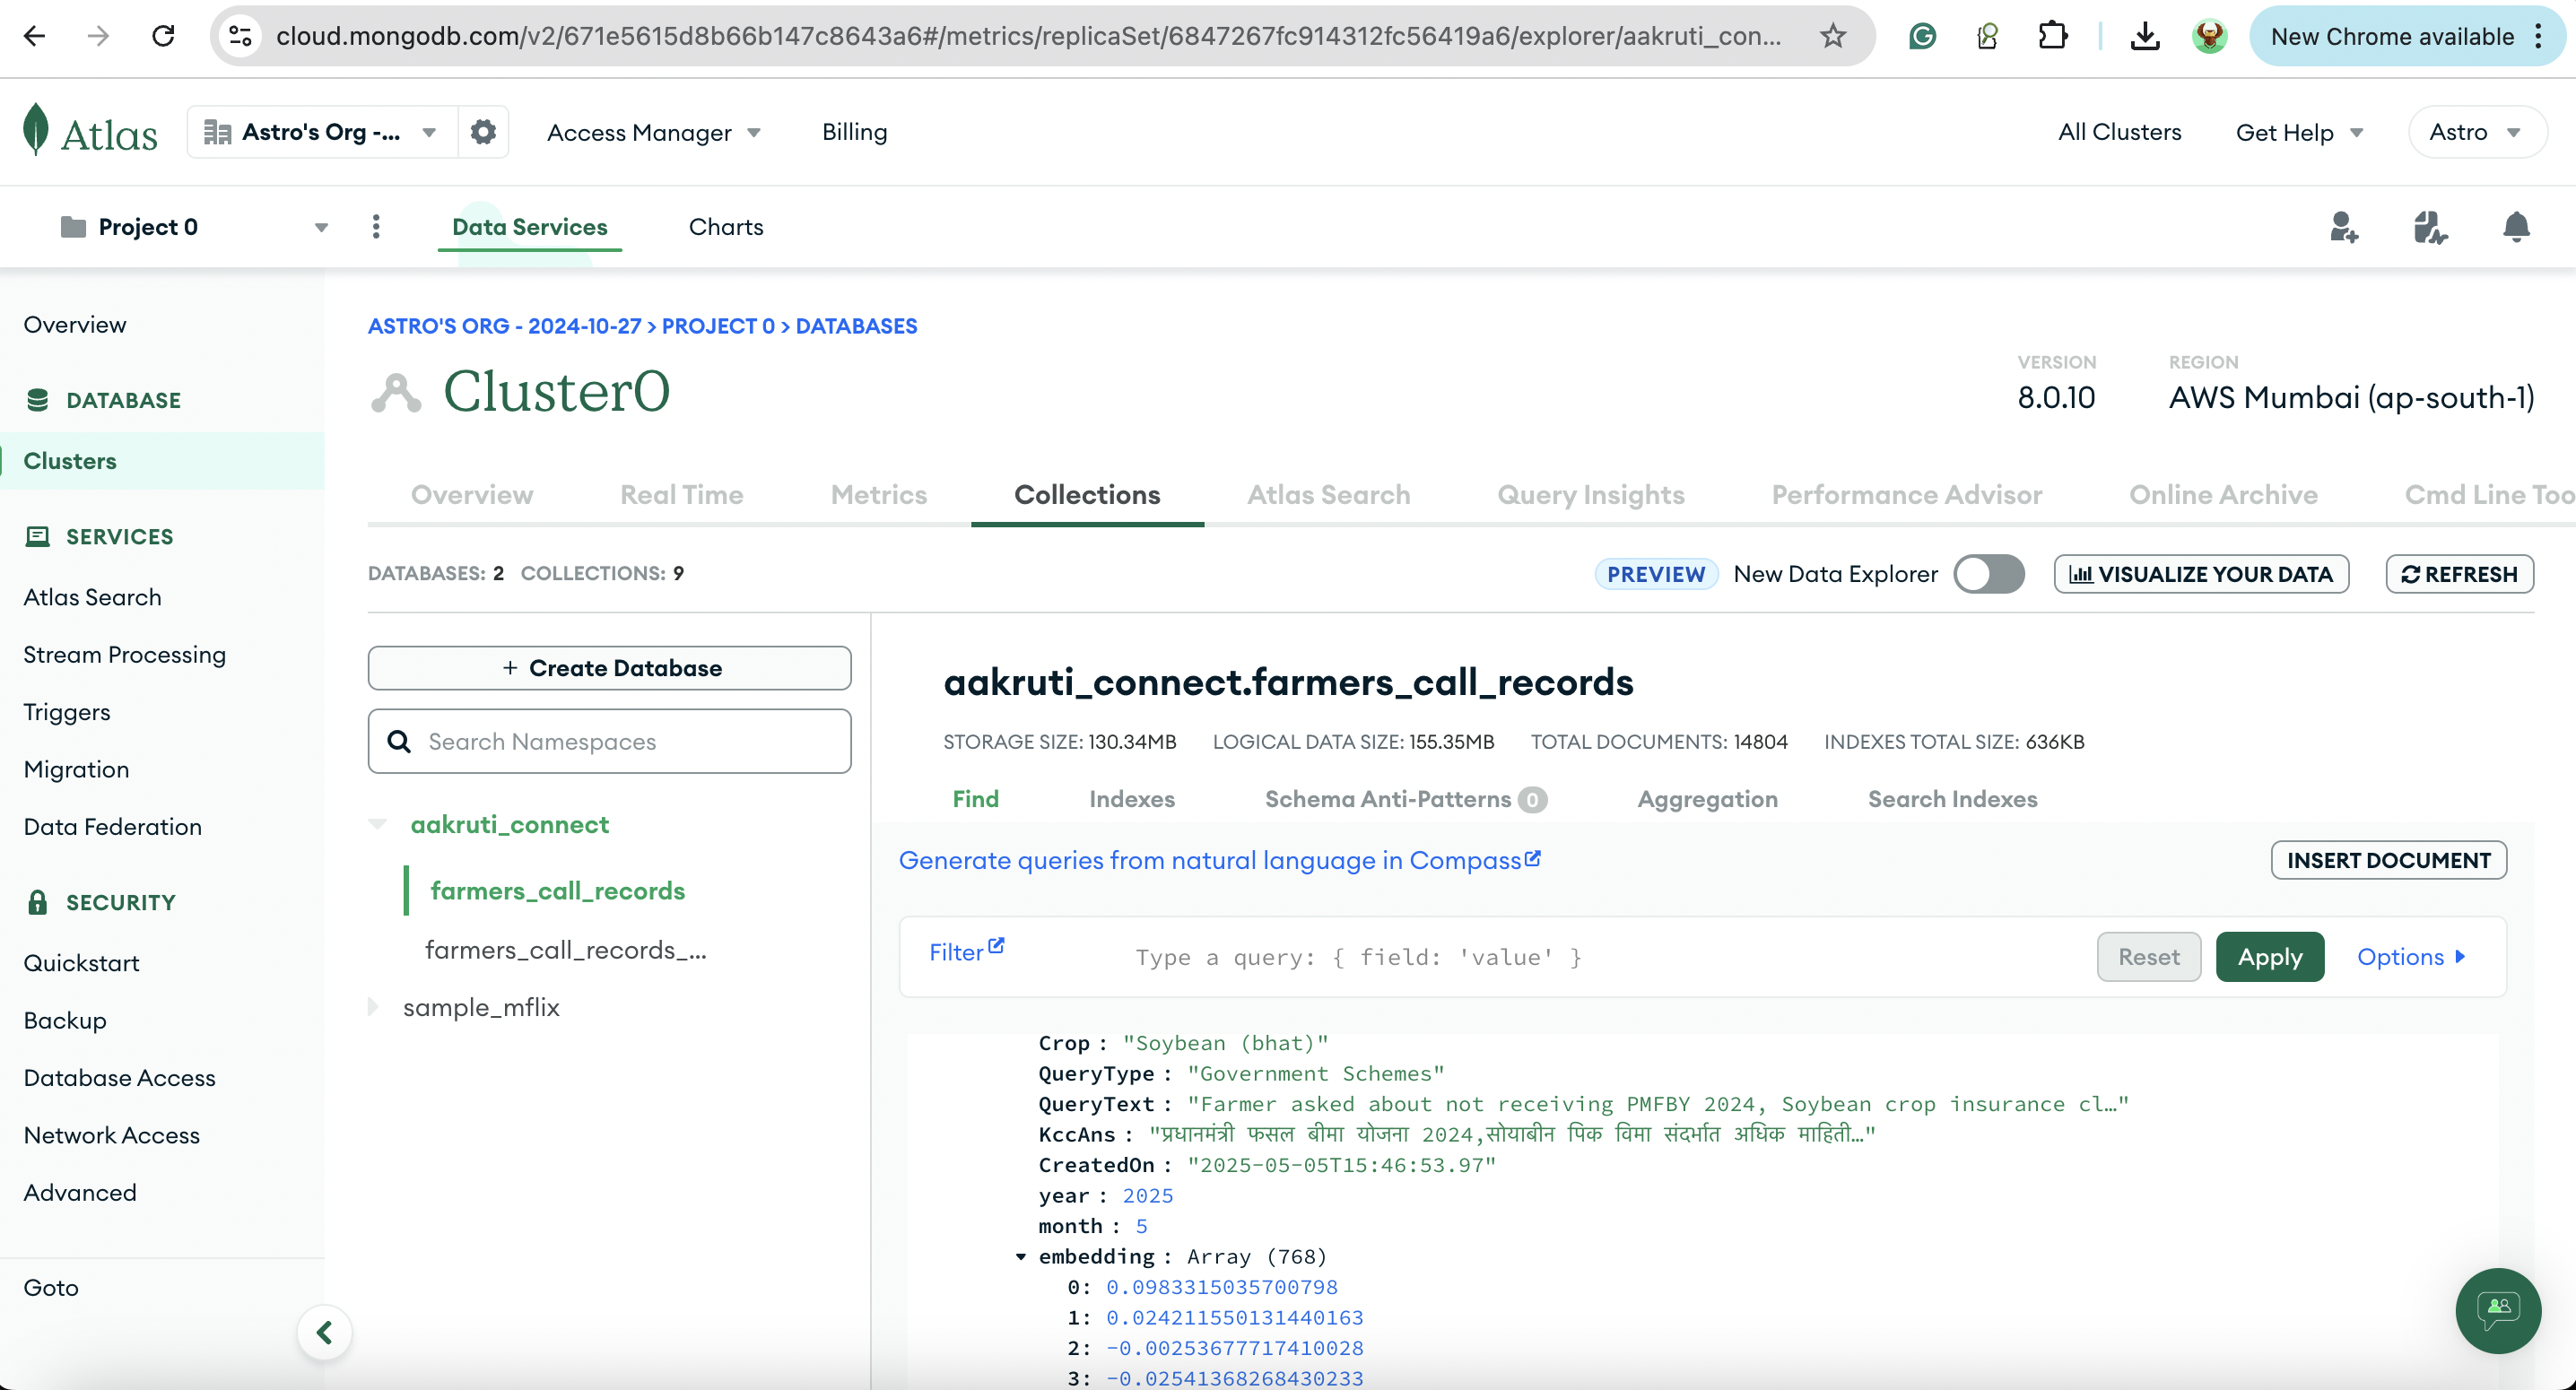Screen dimensions: 2576x1390
Task: Select the truncated farmers_call_records_... collection
Action: [565, 949]
